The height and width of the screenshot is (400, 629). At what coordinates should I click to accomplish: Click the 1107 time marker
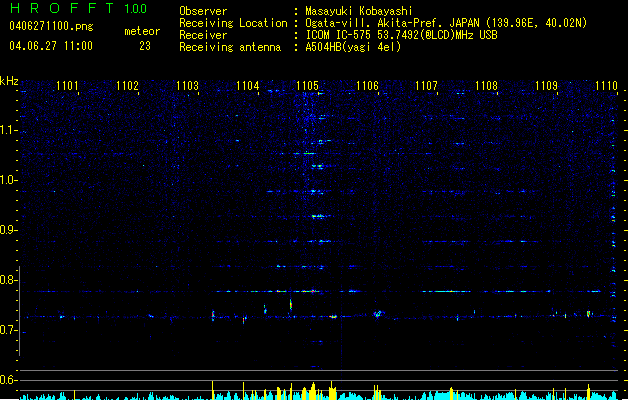[x=426, y=86]
